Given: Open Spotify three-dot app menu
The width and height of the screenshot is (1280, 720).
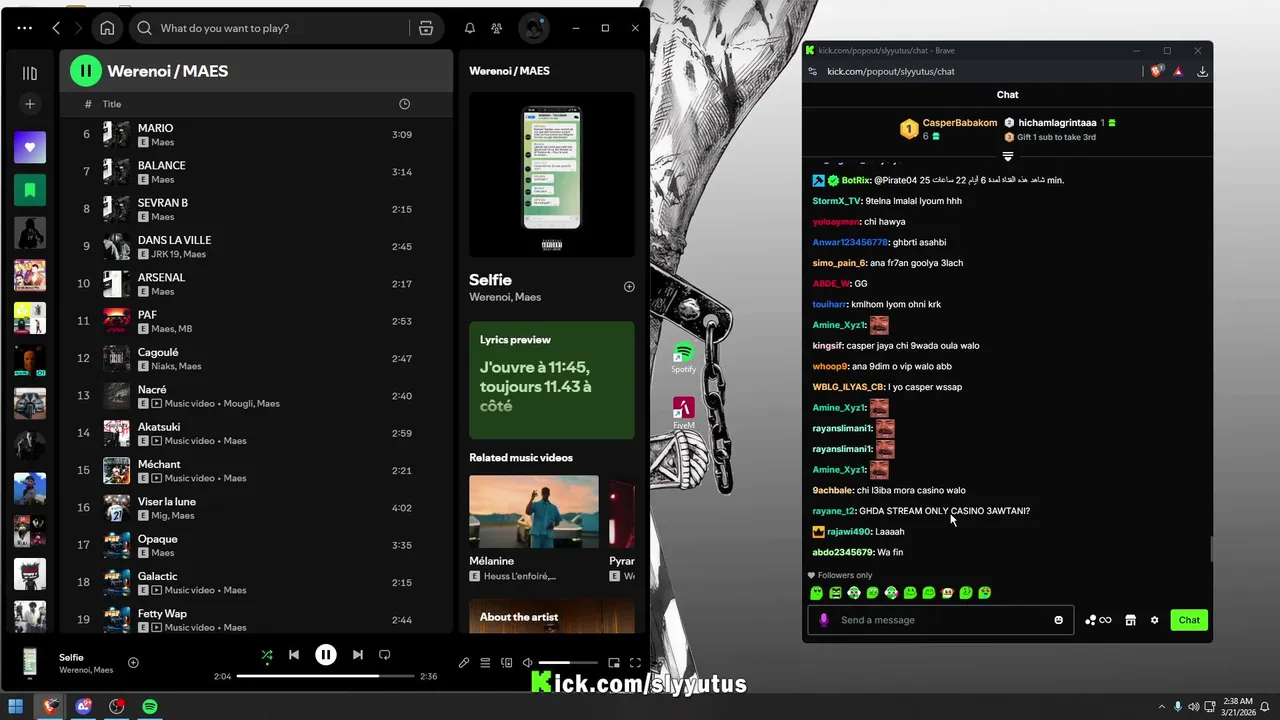Looking at the screenshot, I should click(x=25, y=28).
